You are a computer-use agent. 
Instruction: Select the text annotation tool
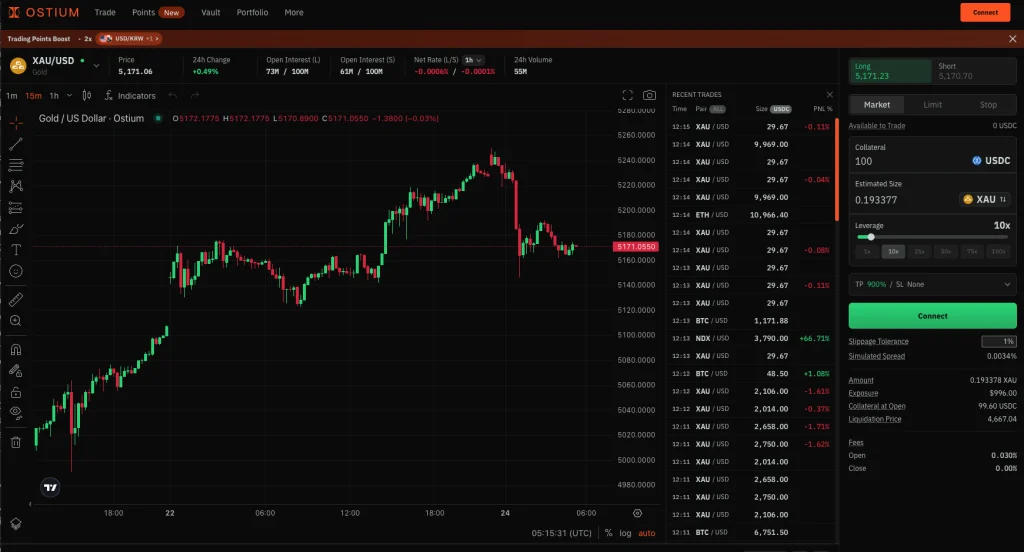16,250
